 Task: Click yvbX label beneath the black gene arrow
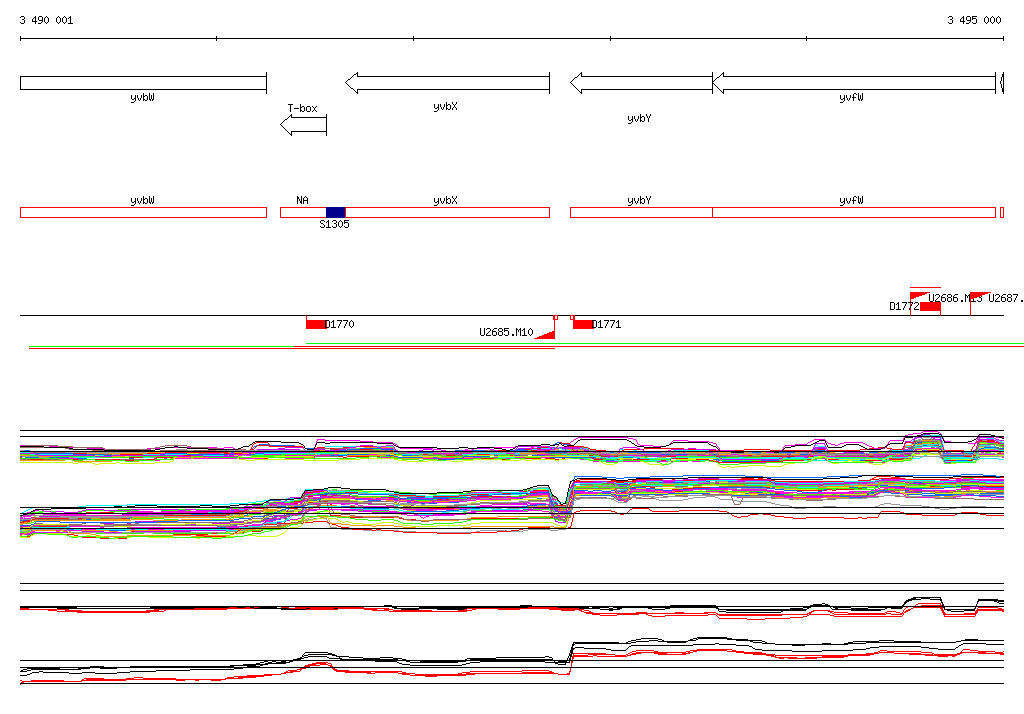tap(445, 106)
